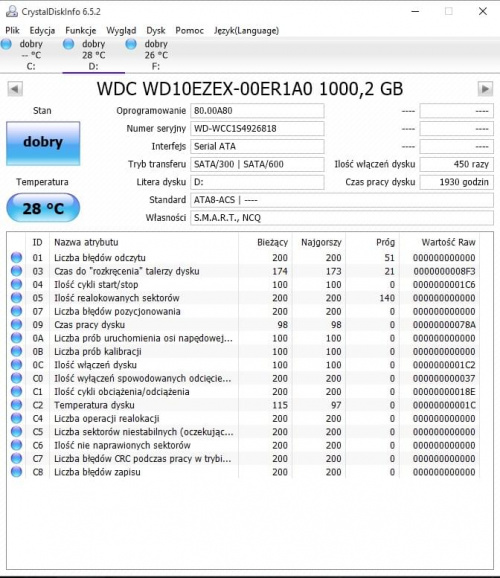Click the Bieżący column header
This screenshot has width=500, height=578.
pos(265,242)
